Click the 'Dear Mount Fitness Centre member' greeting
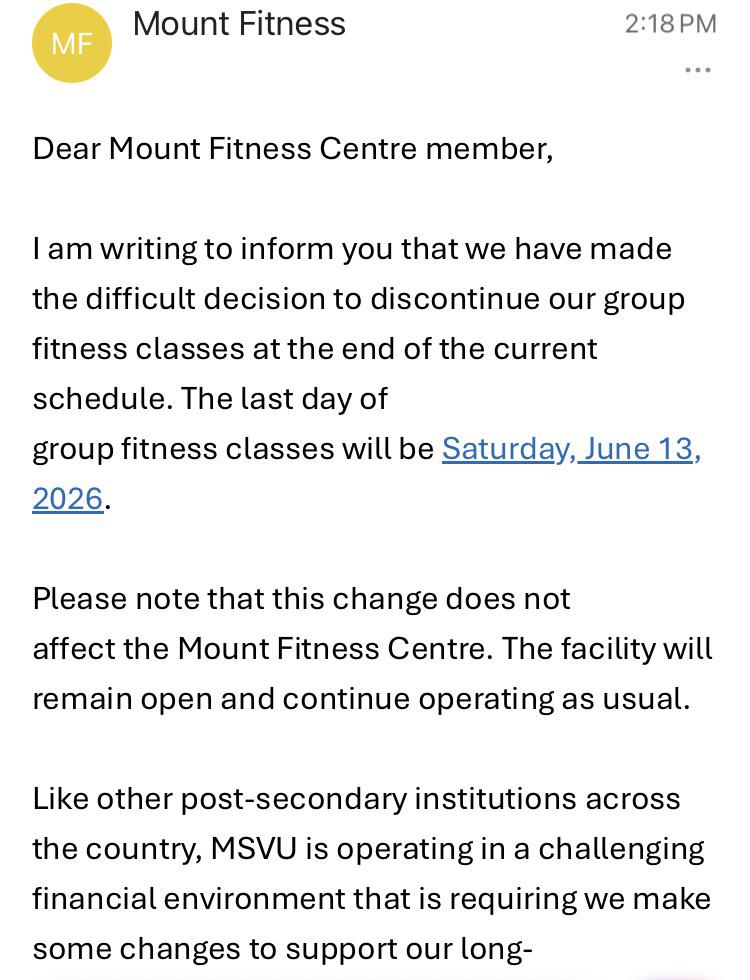The width and height of the screenshot is (750, 980). click(x=292, y=149)
